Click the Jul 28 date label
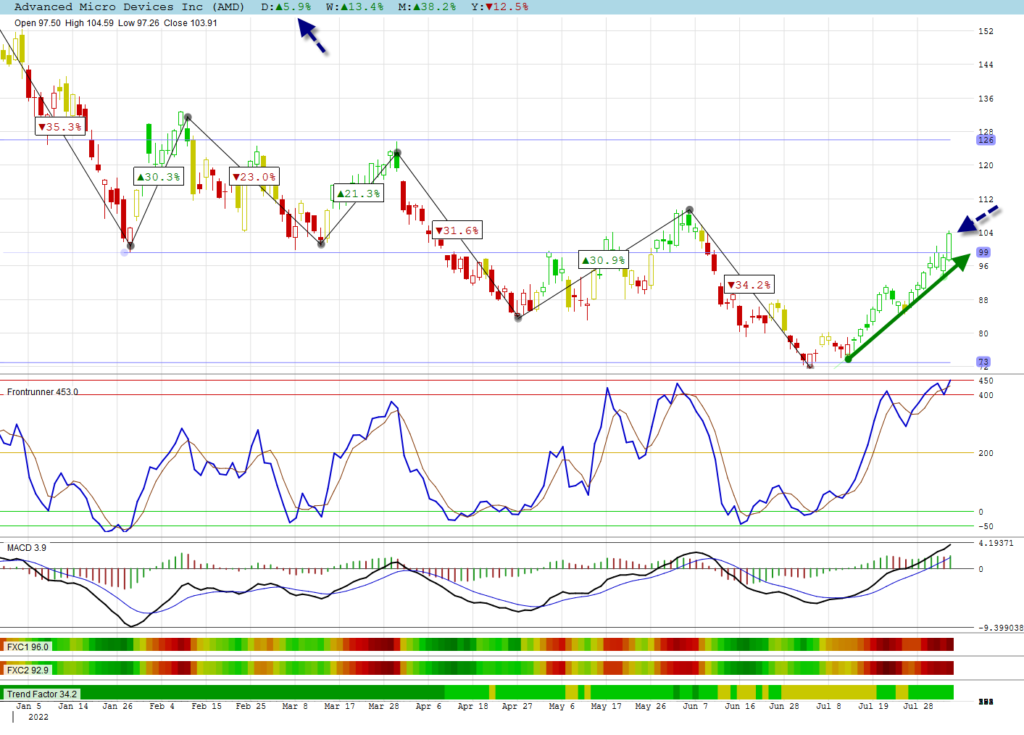The width and height of the screenshot is (1024, 735). point(918,706)
